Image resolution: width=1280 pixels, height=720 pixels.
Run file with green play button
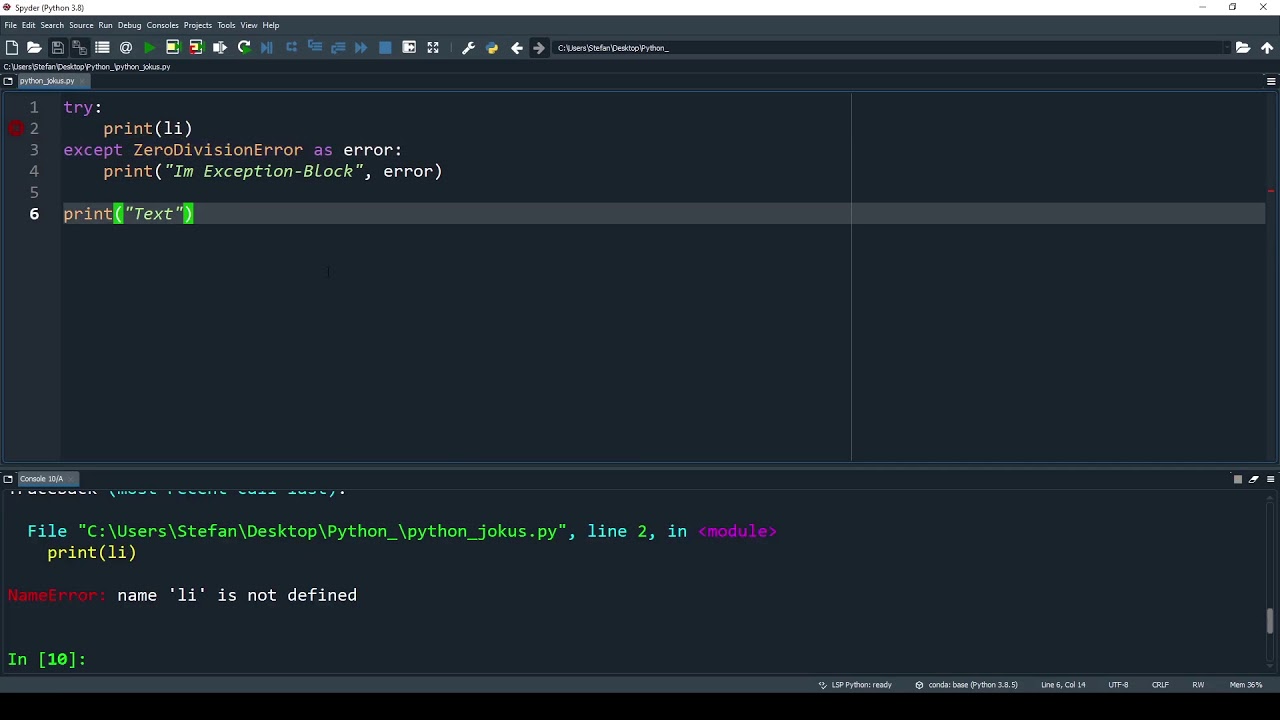[150, 47]
